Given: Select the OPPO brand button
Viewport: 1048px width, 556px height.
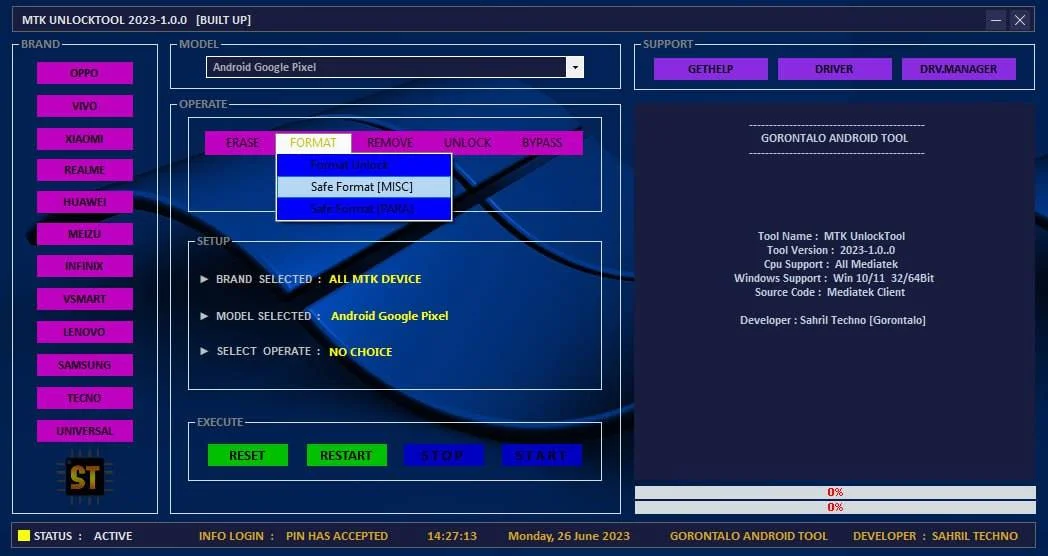Looking at the screenshot, I should 84,73.
